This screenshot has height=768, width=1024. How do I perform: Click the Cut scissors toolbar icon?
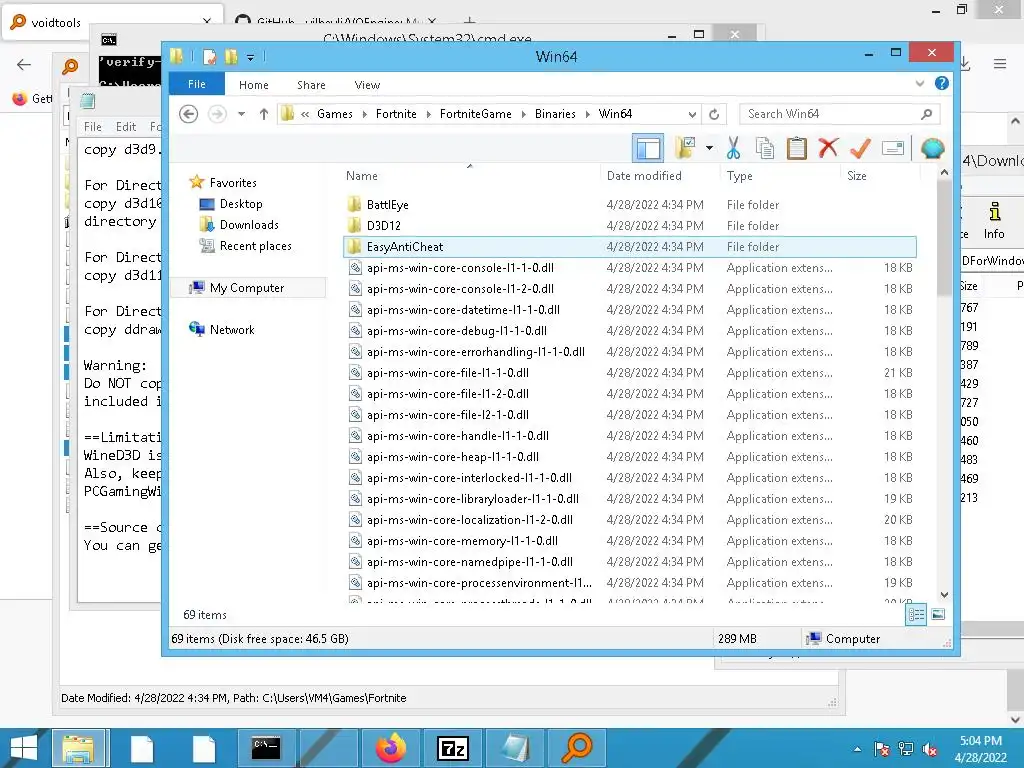[x=733, y=148]
